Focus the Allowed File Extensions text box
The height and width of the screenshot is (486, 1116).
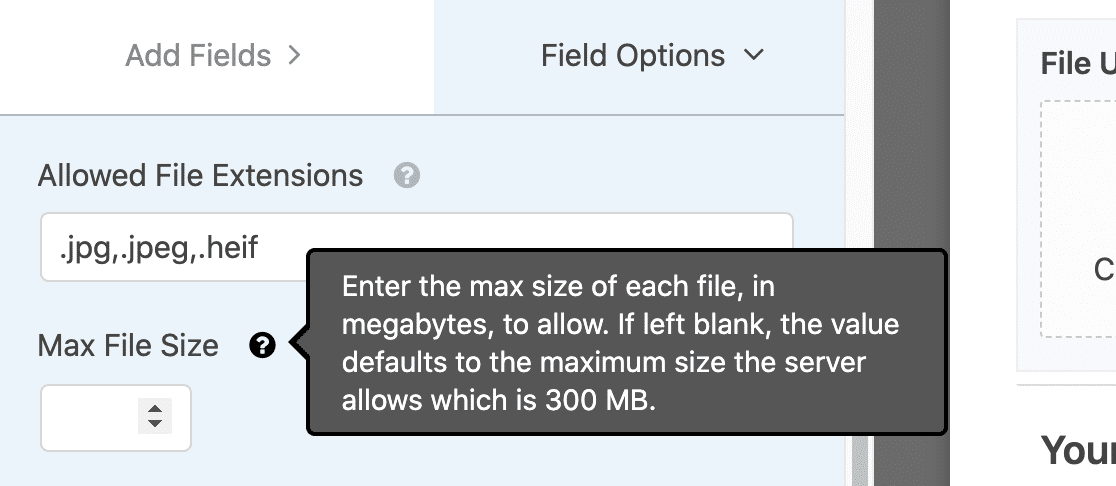[416, 247]
